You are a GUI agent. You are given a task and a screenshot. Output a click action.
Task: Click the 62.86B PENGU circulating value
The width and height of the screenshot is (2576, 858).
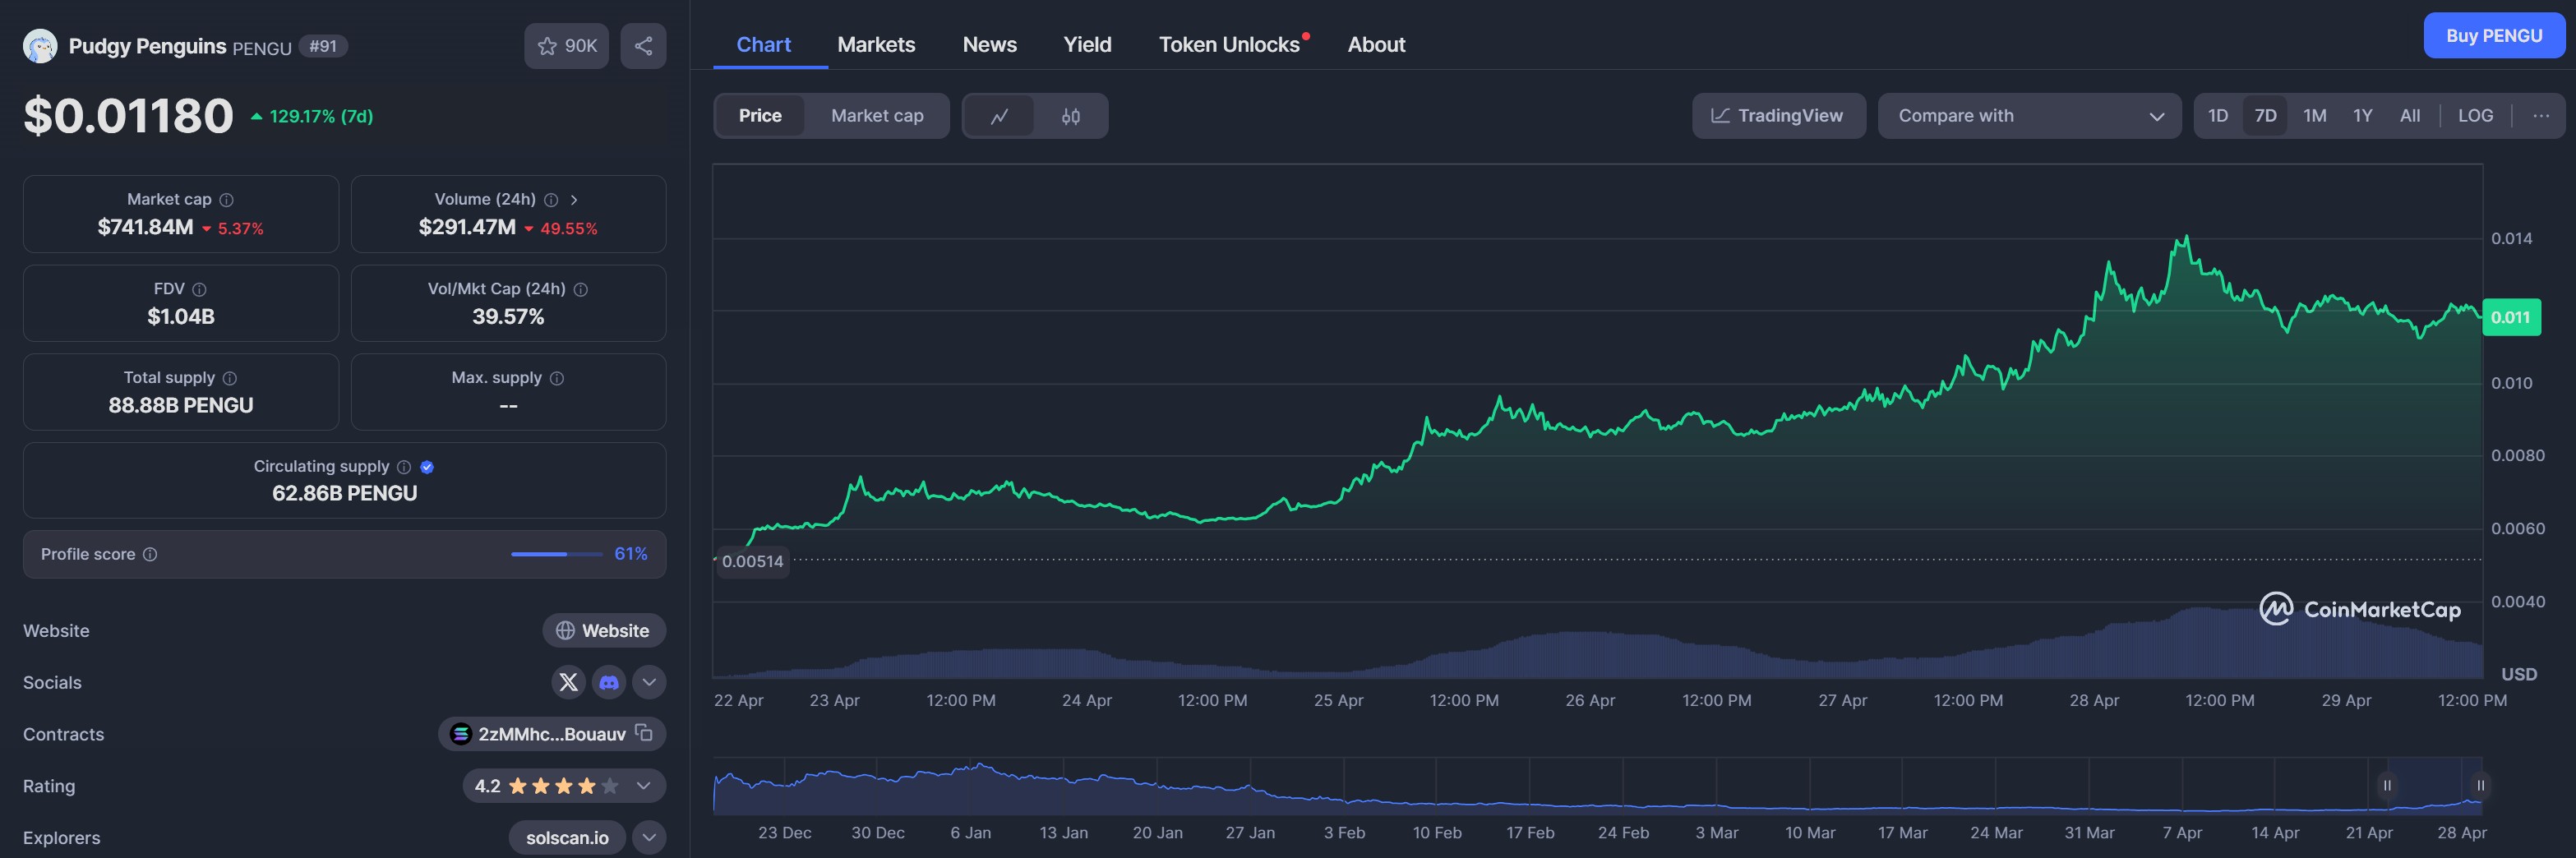tap(344, 493)
